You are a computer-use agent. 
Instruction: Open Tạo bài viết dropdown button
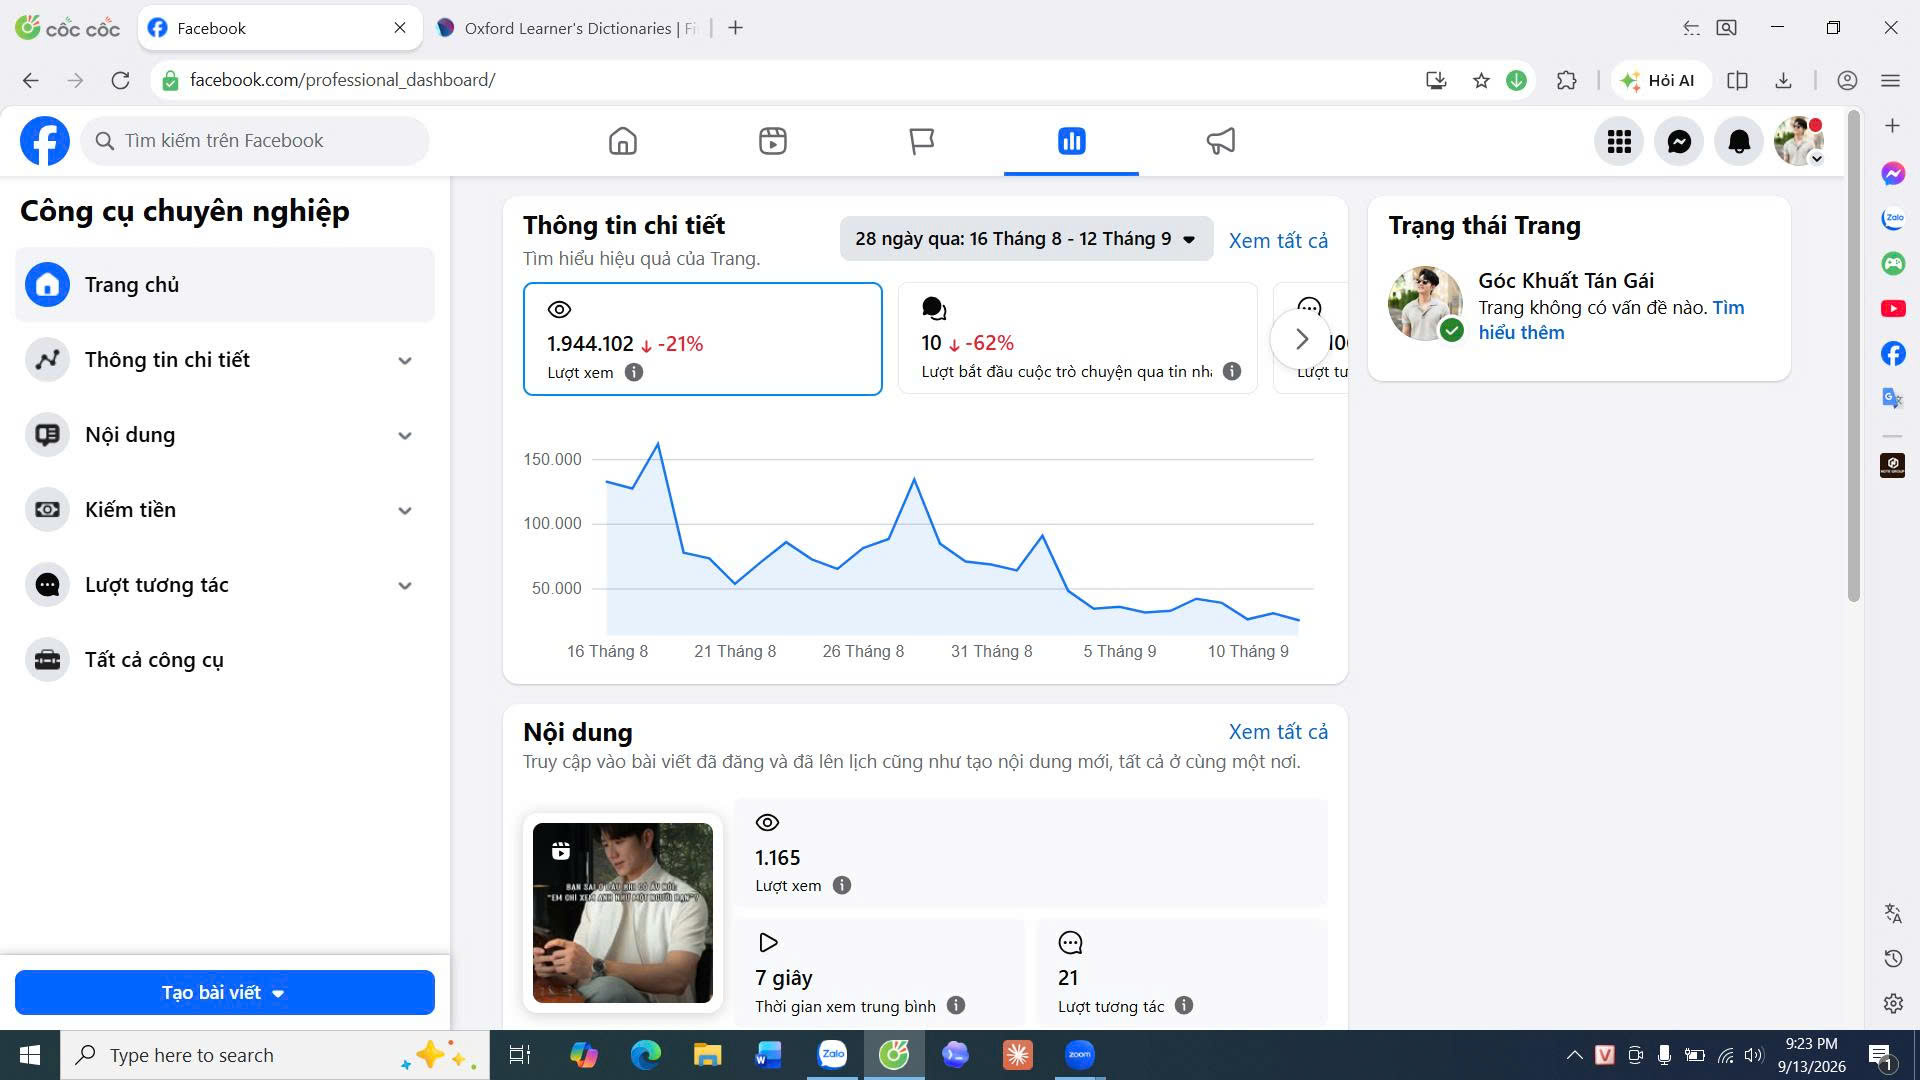pos(225,992)
